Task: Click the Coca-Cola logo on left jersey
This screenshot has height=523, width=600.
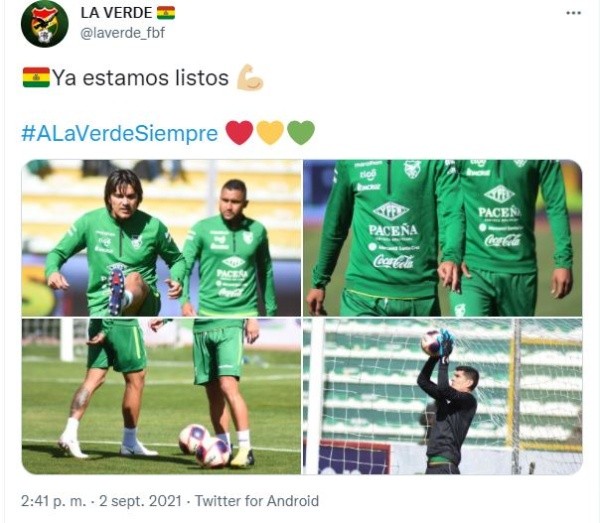Action: coord(393,262)
